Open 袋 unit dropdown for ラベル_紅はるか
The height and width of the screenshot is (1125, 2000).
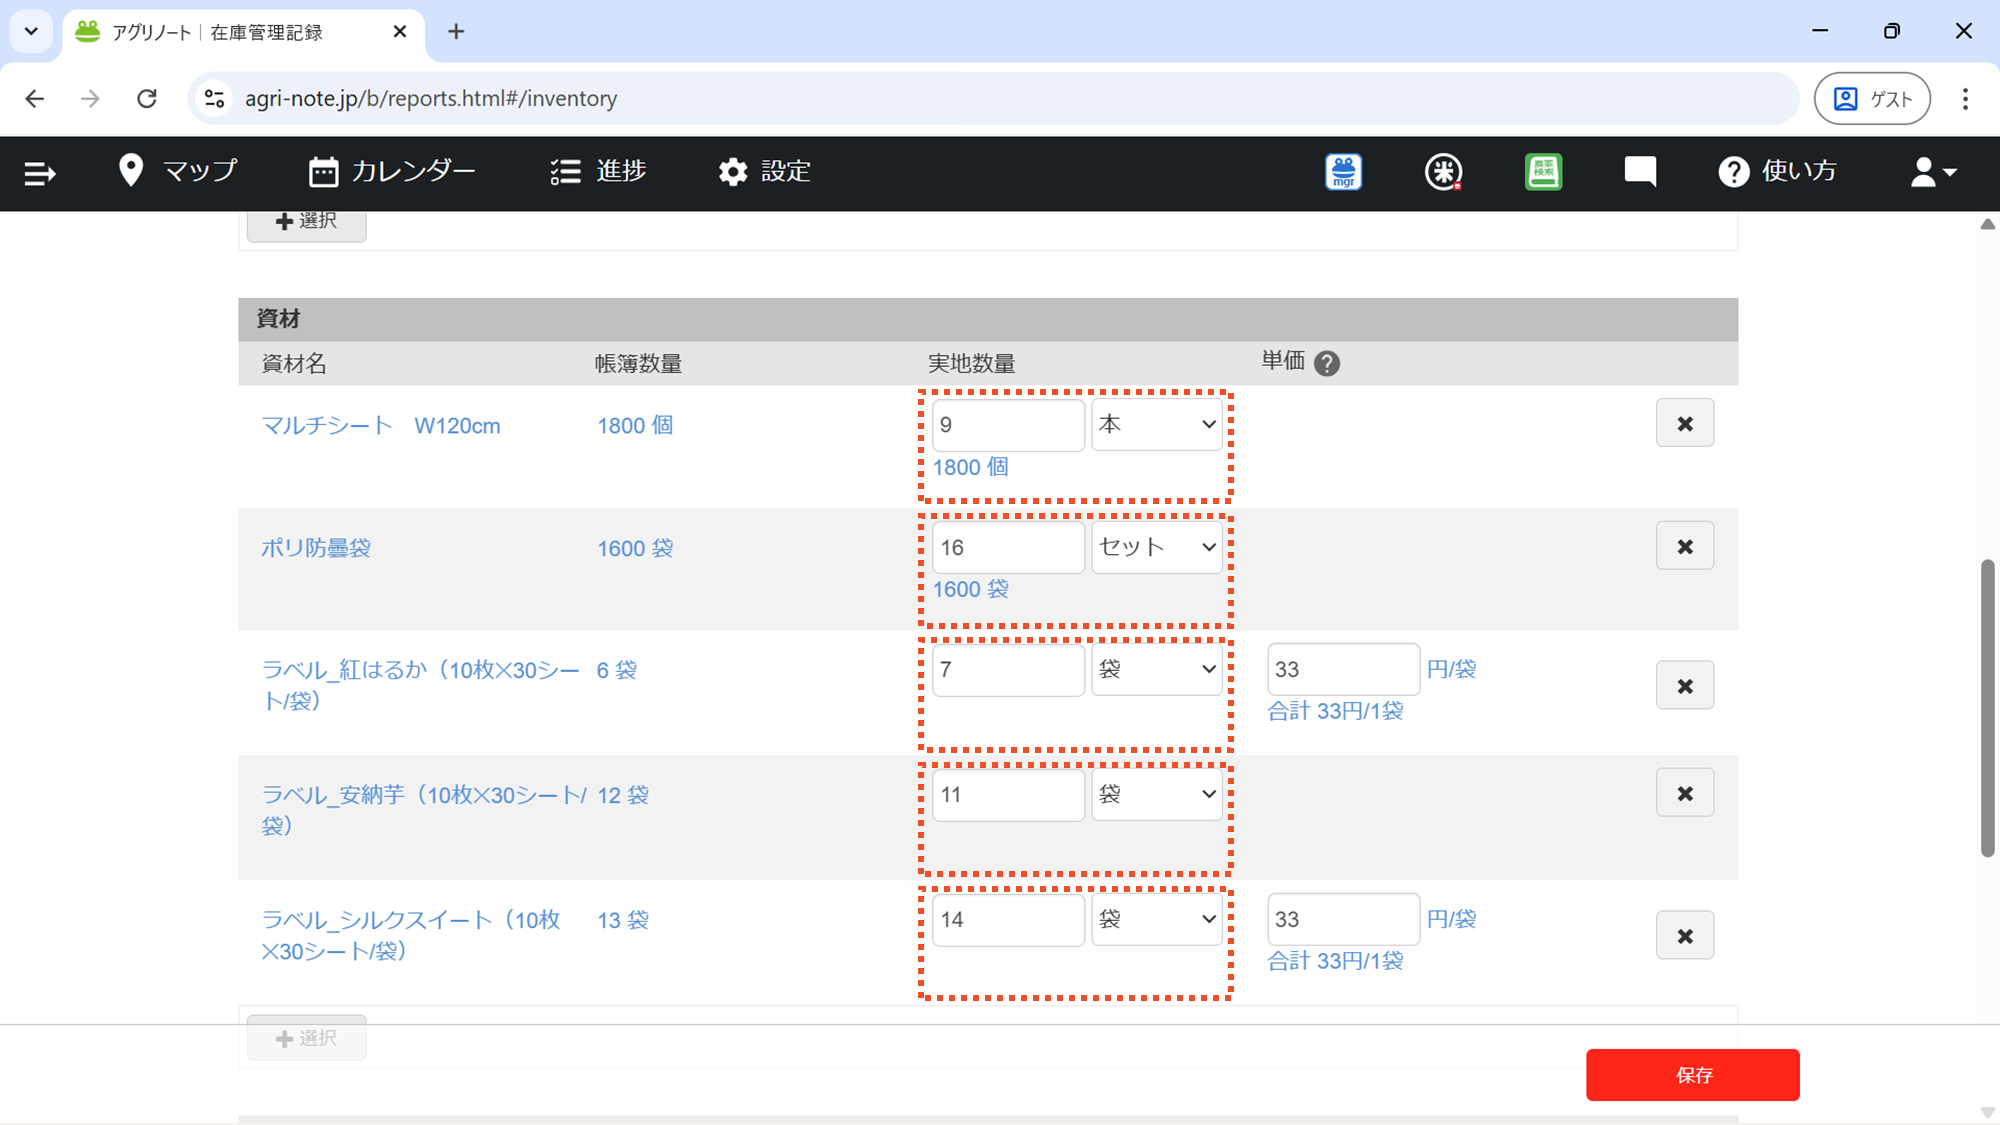[1157, 669]
